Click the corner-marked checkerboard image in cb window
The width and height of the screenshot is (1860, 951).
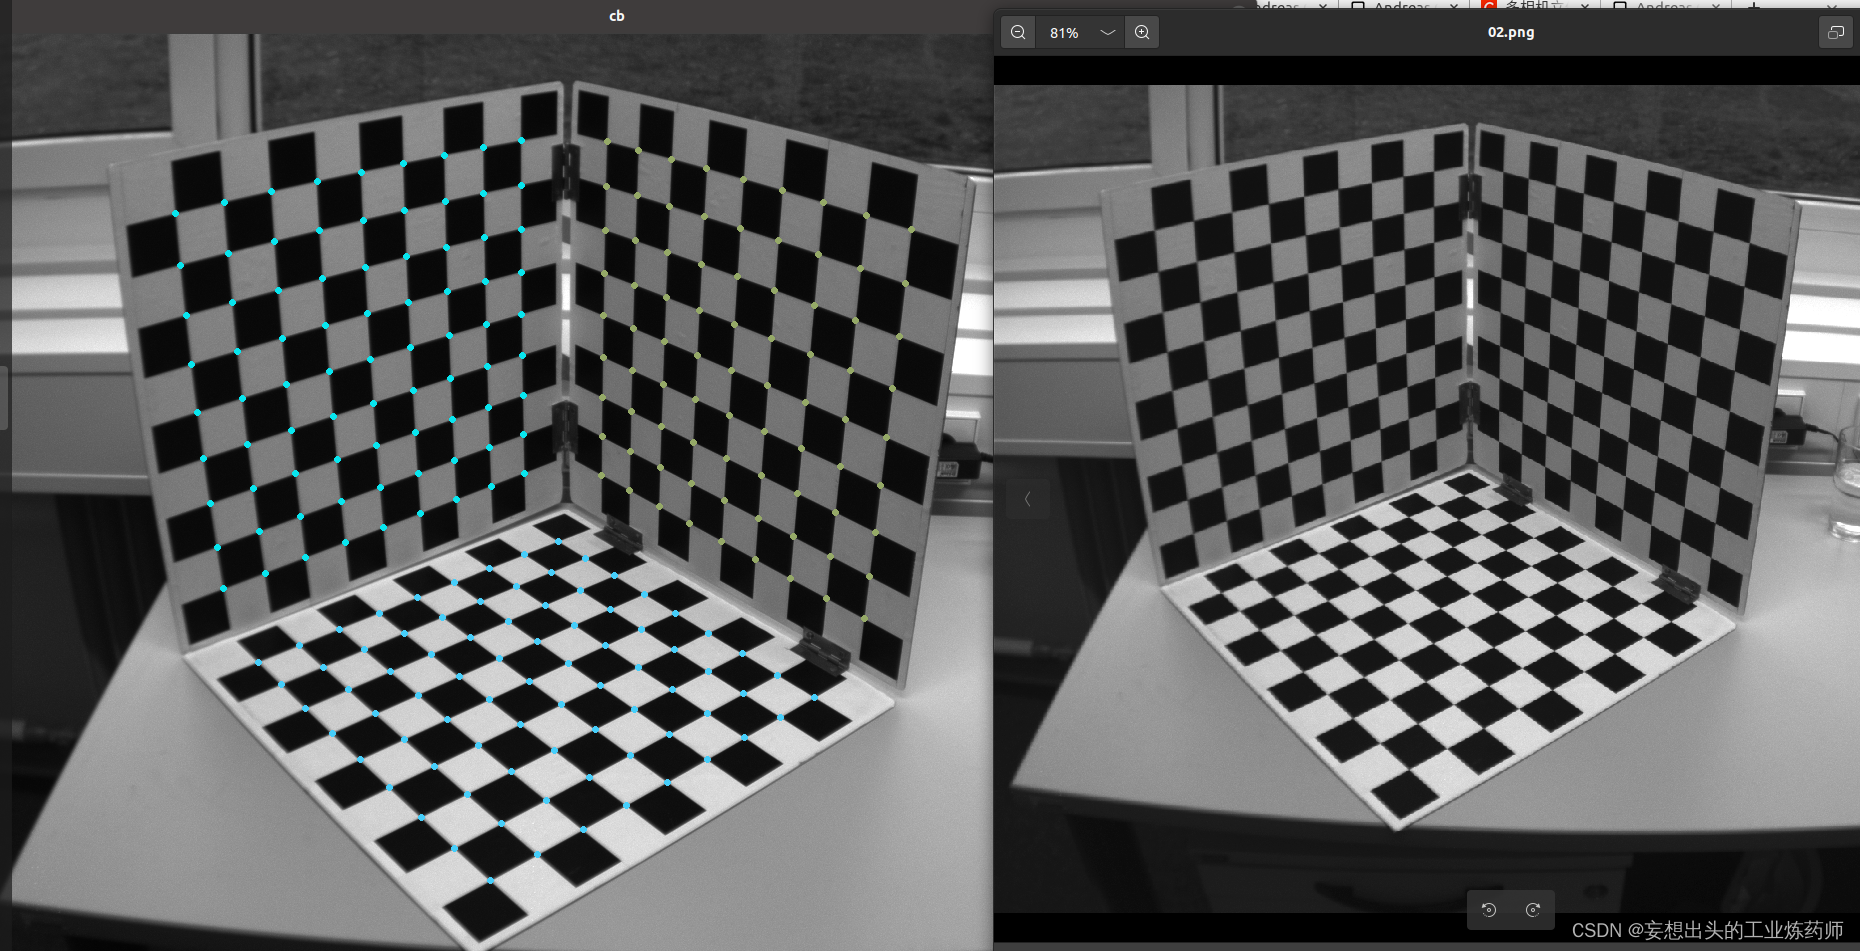[x=502, y=492]
